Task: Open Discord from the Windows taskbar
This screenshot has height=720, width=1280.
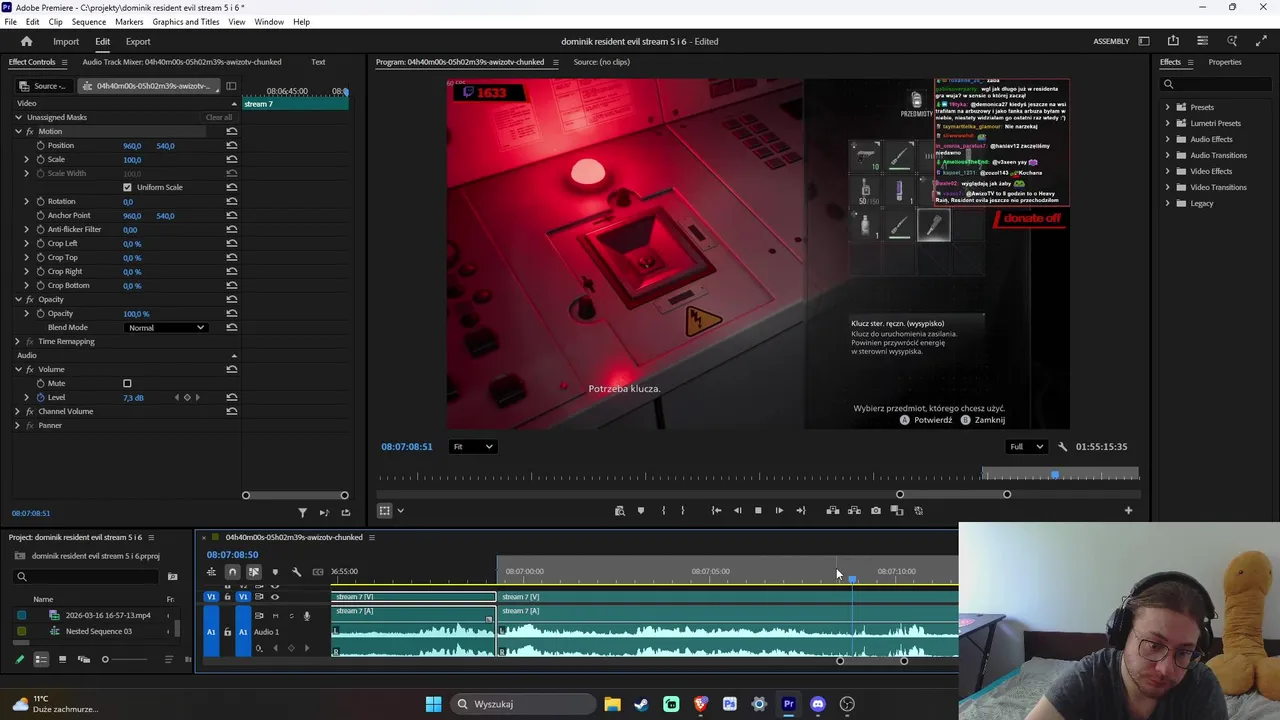Action: pos(818,704)
